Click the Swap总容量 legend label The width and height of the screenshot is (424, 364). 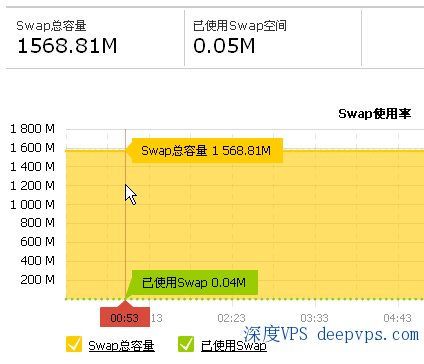coord(121,346)
